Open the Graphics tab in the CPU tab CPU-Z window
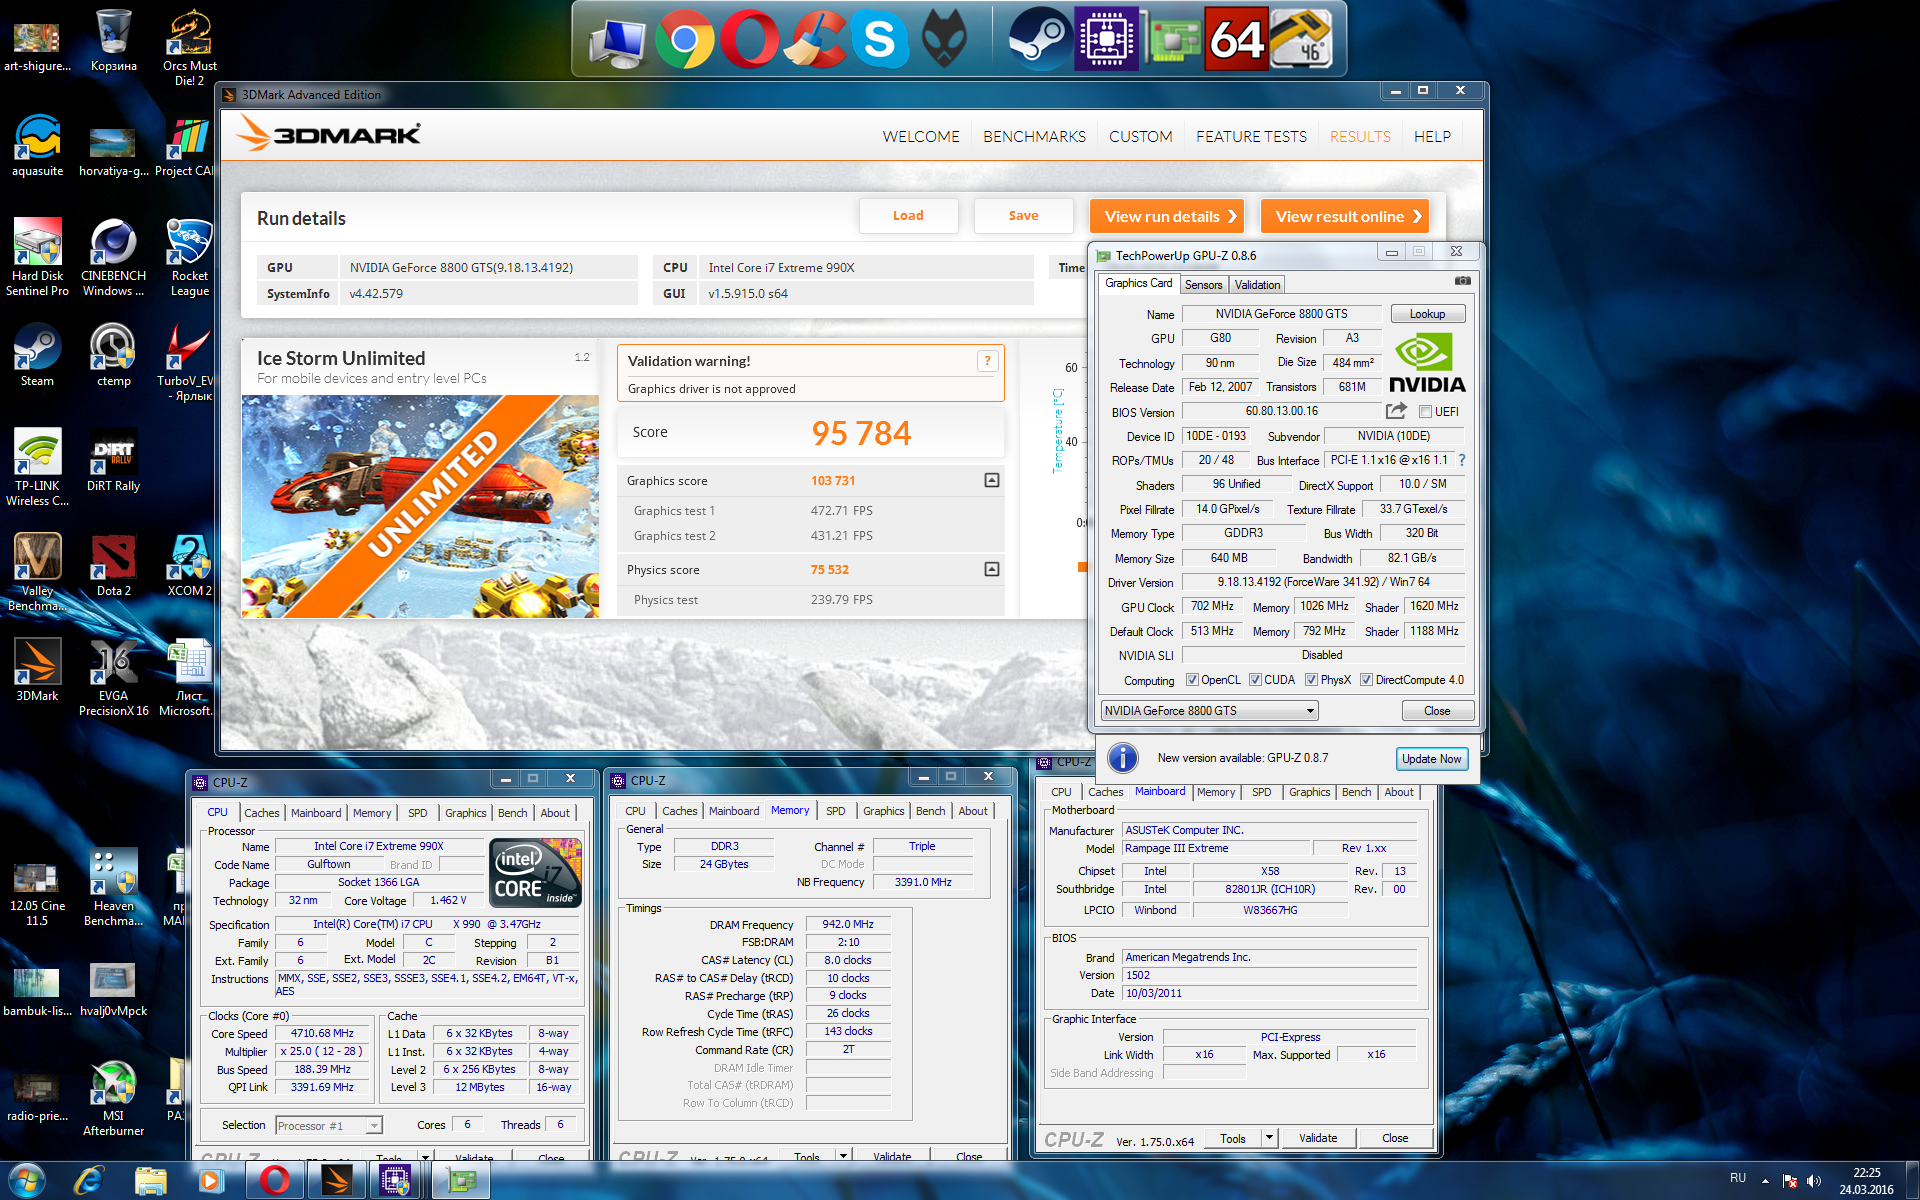 pos(465,813)
